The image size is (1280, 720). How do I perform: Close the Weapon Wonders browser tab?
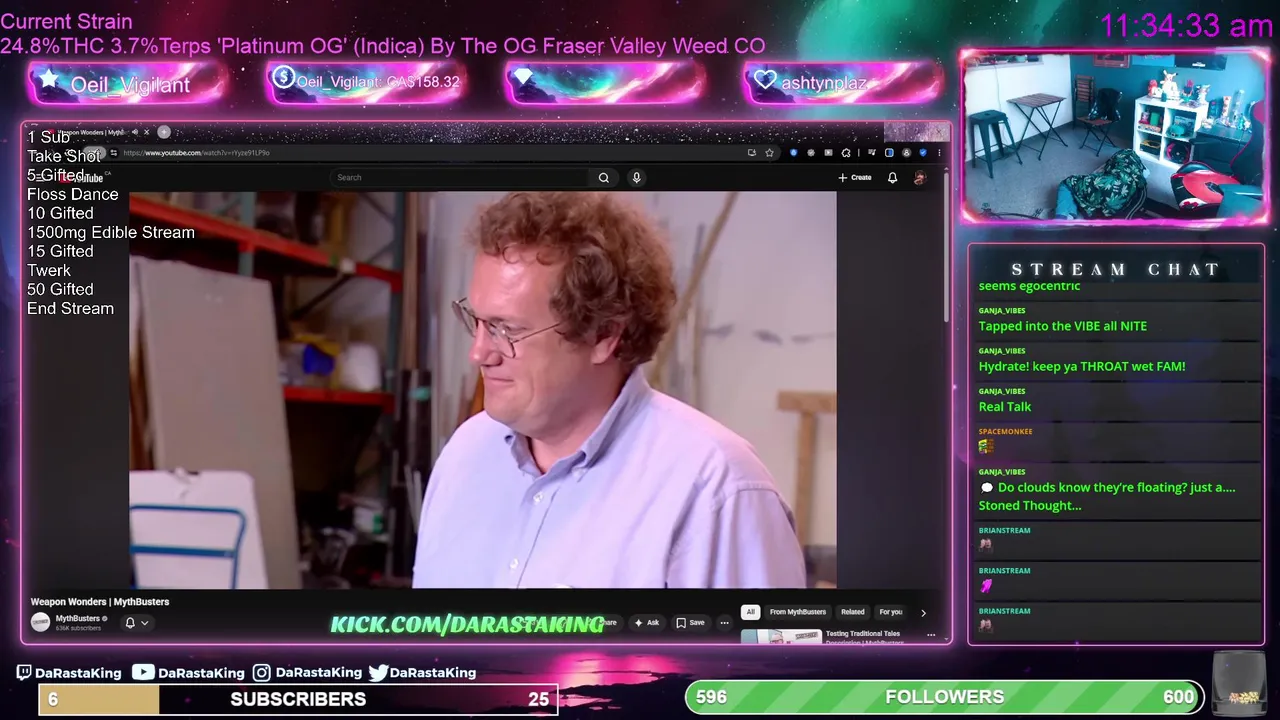tap(146, 132)
